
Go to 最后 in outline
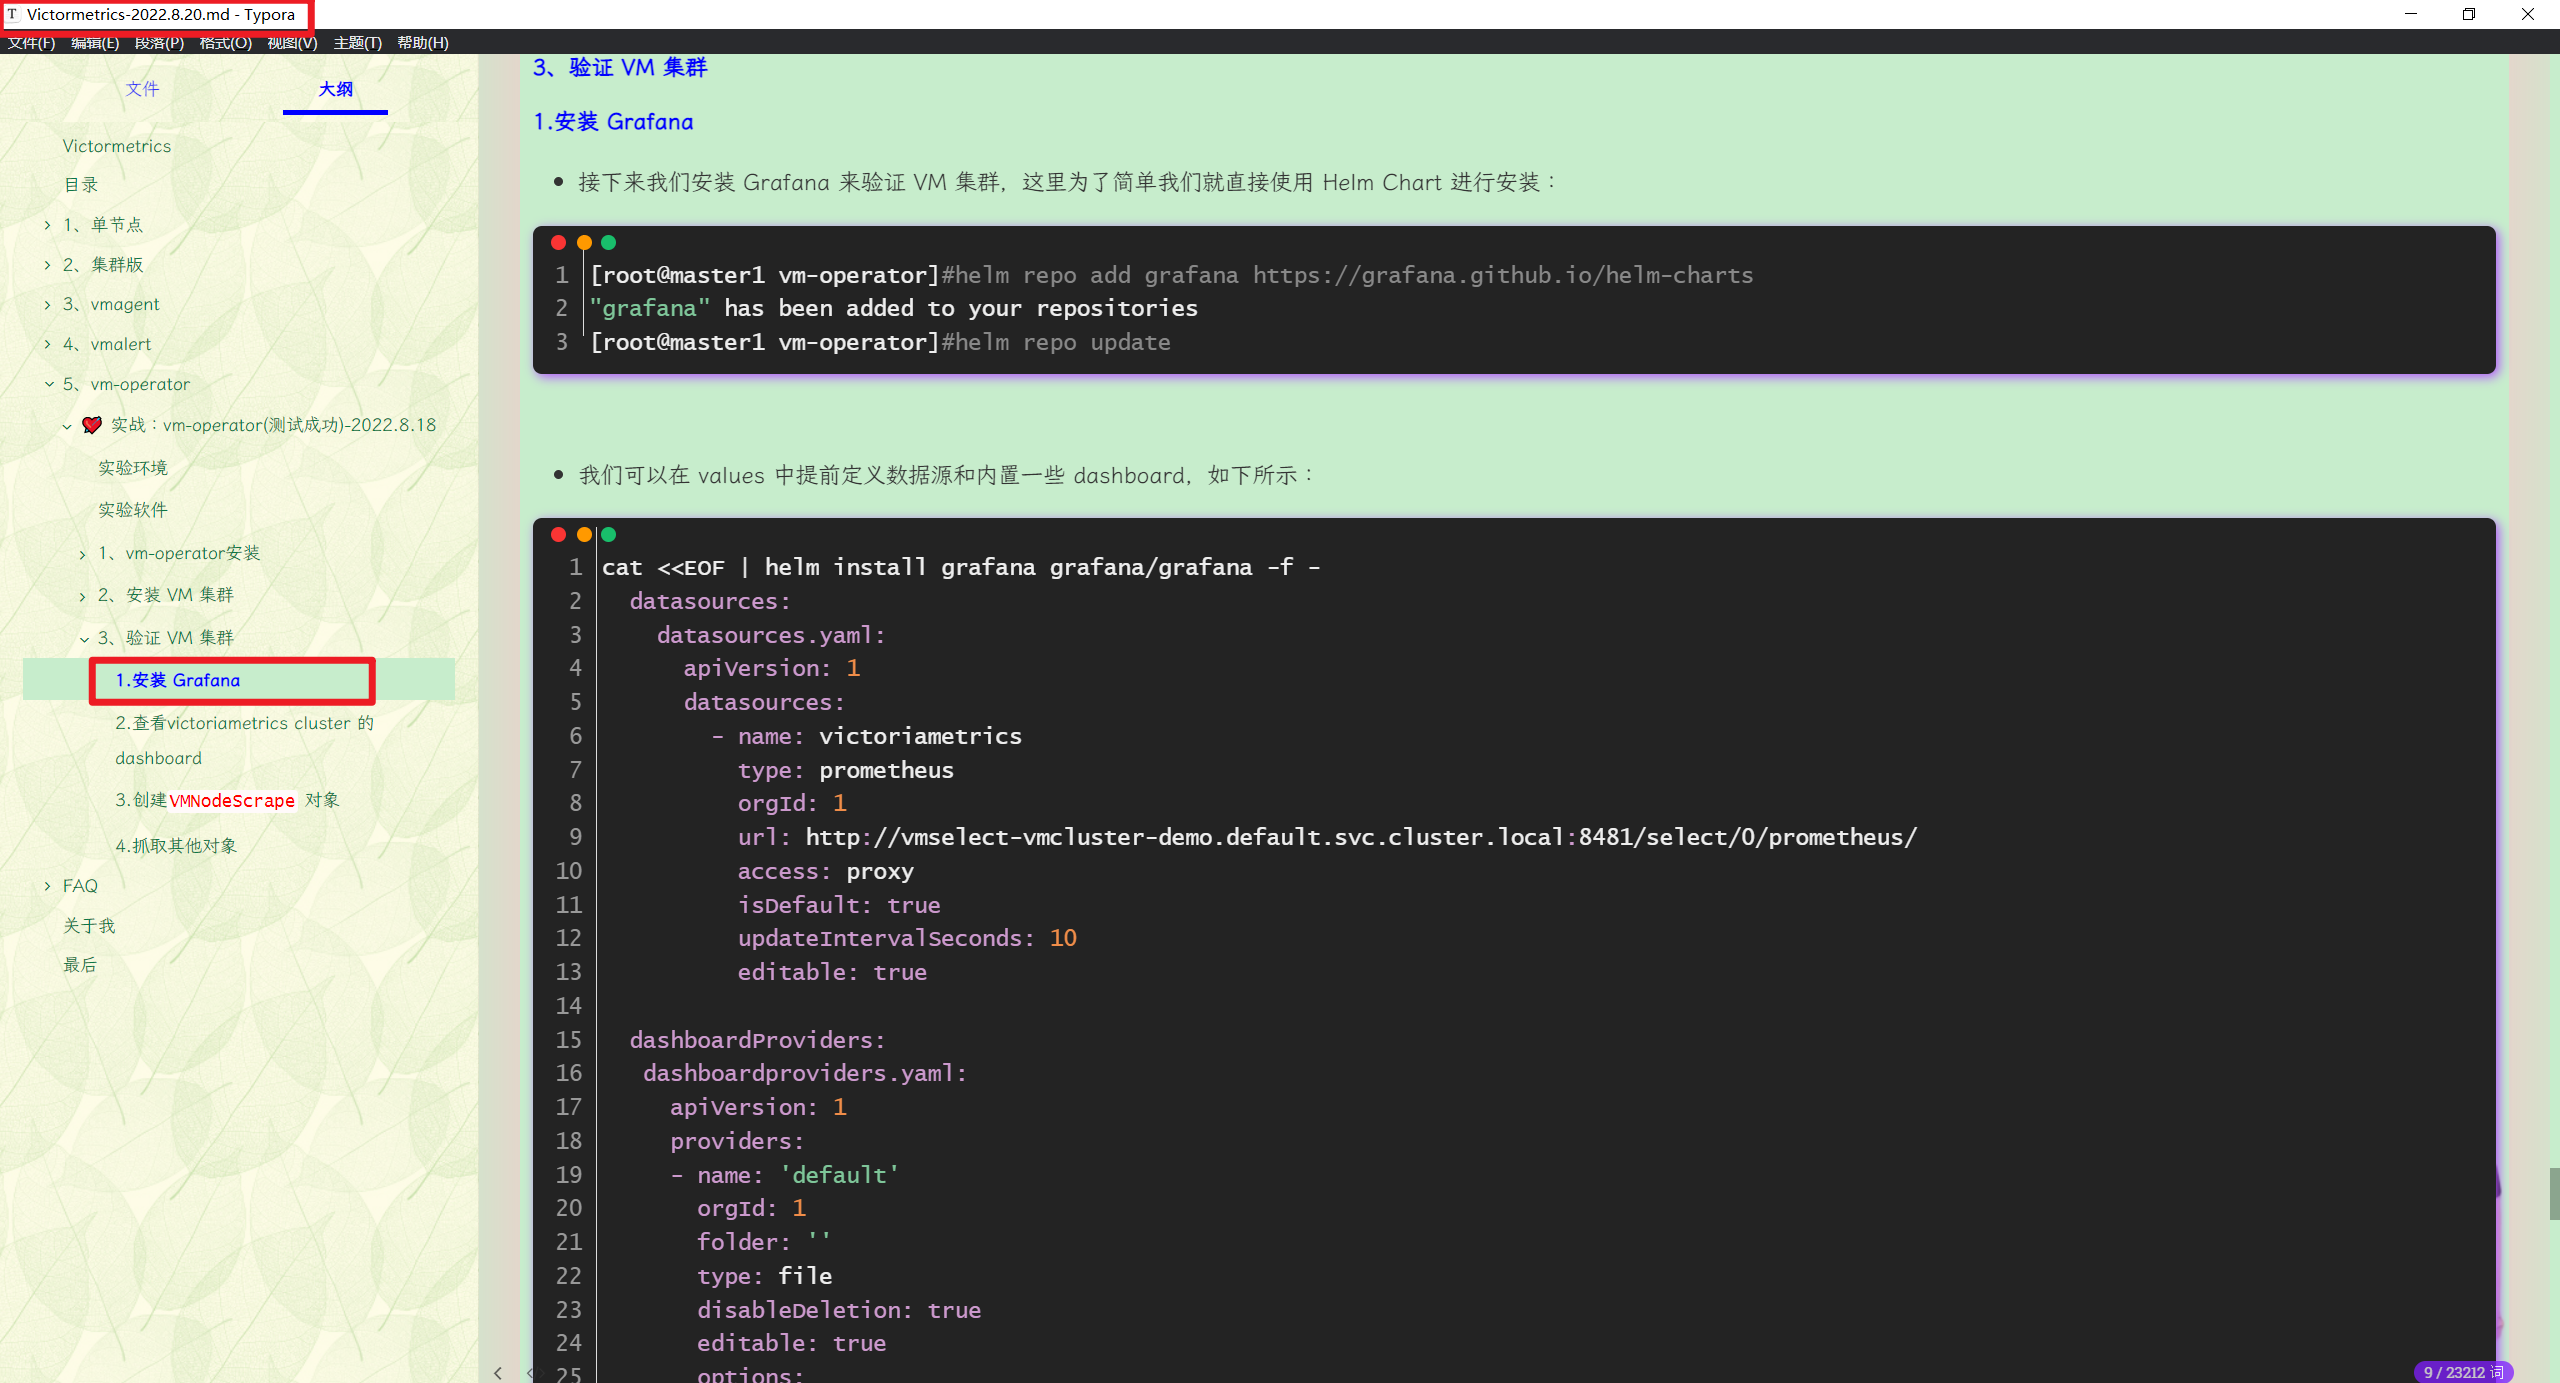click(80, 965)
